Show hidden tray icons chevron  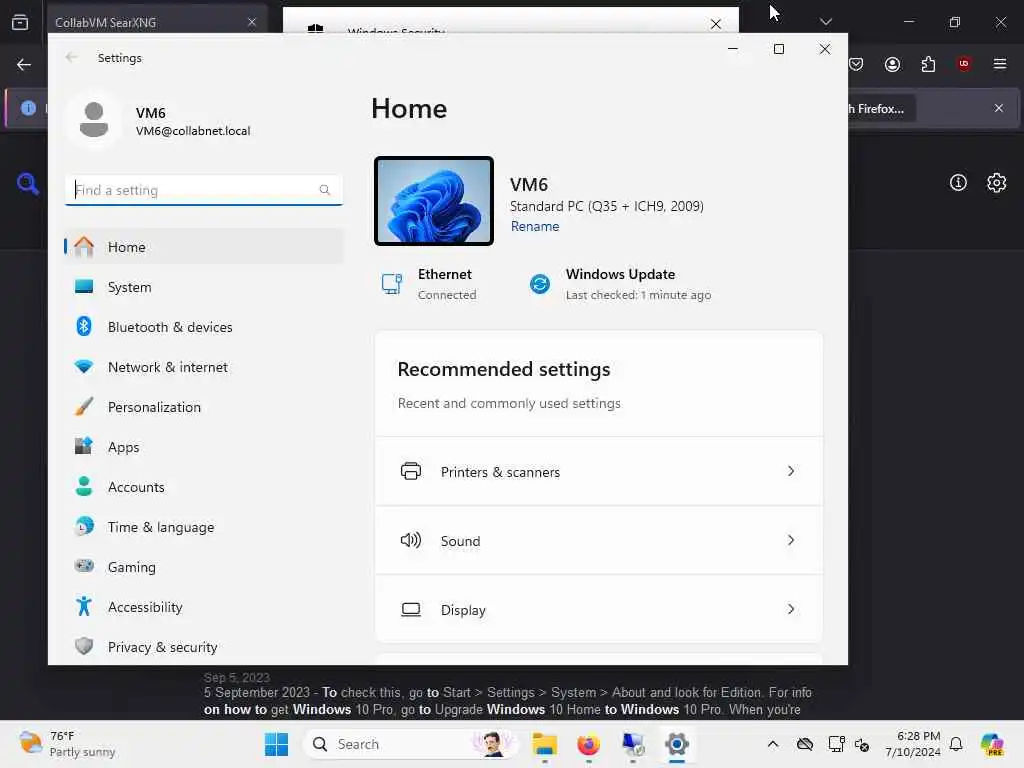click(773, 744)
